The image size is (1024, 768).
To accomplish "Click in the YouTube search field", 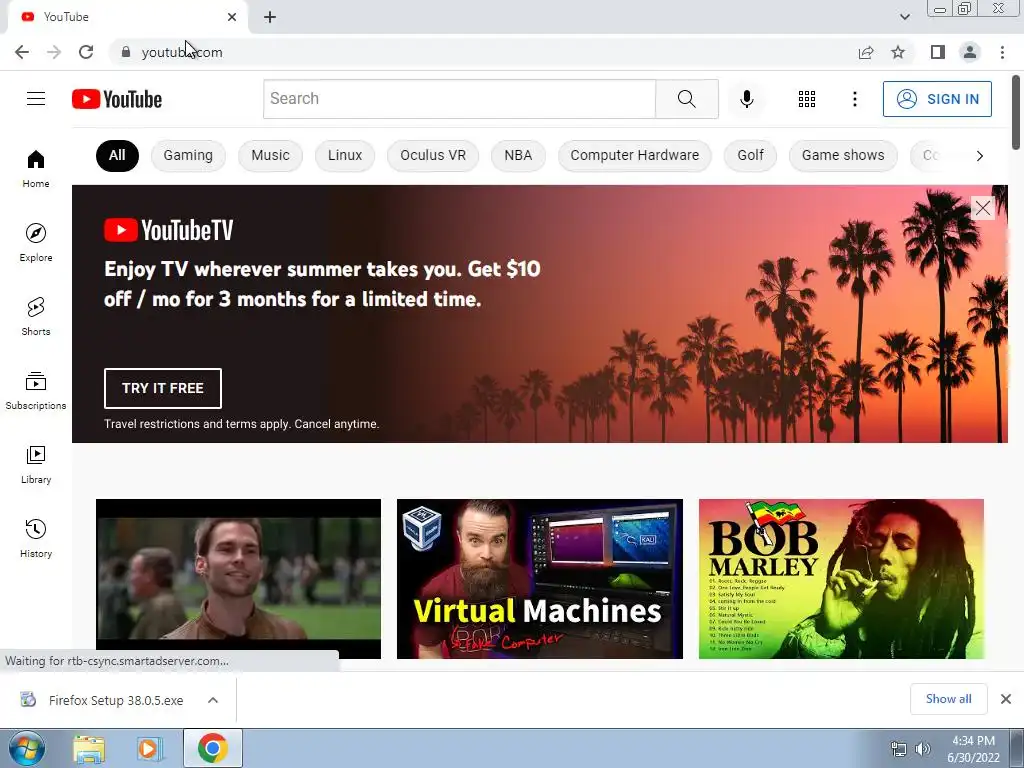I will 459,99.
